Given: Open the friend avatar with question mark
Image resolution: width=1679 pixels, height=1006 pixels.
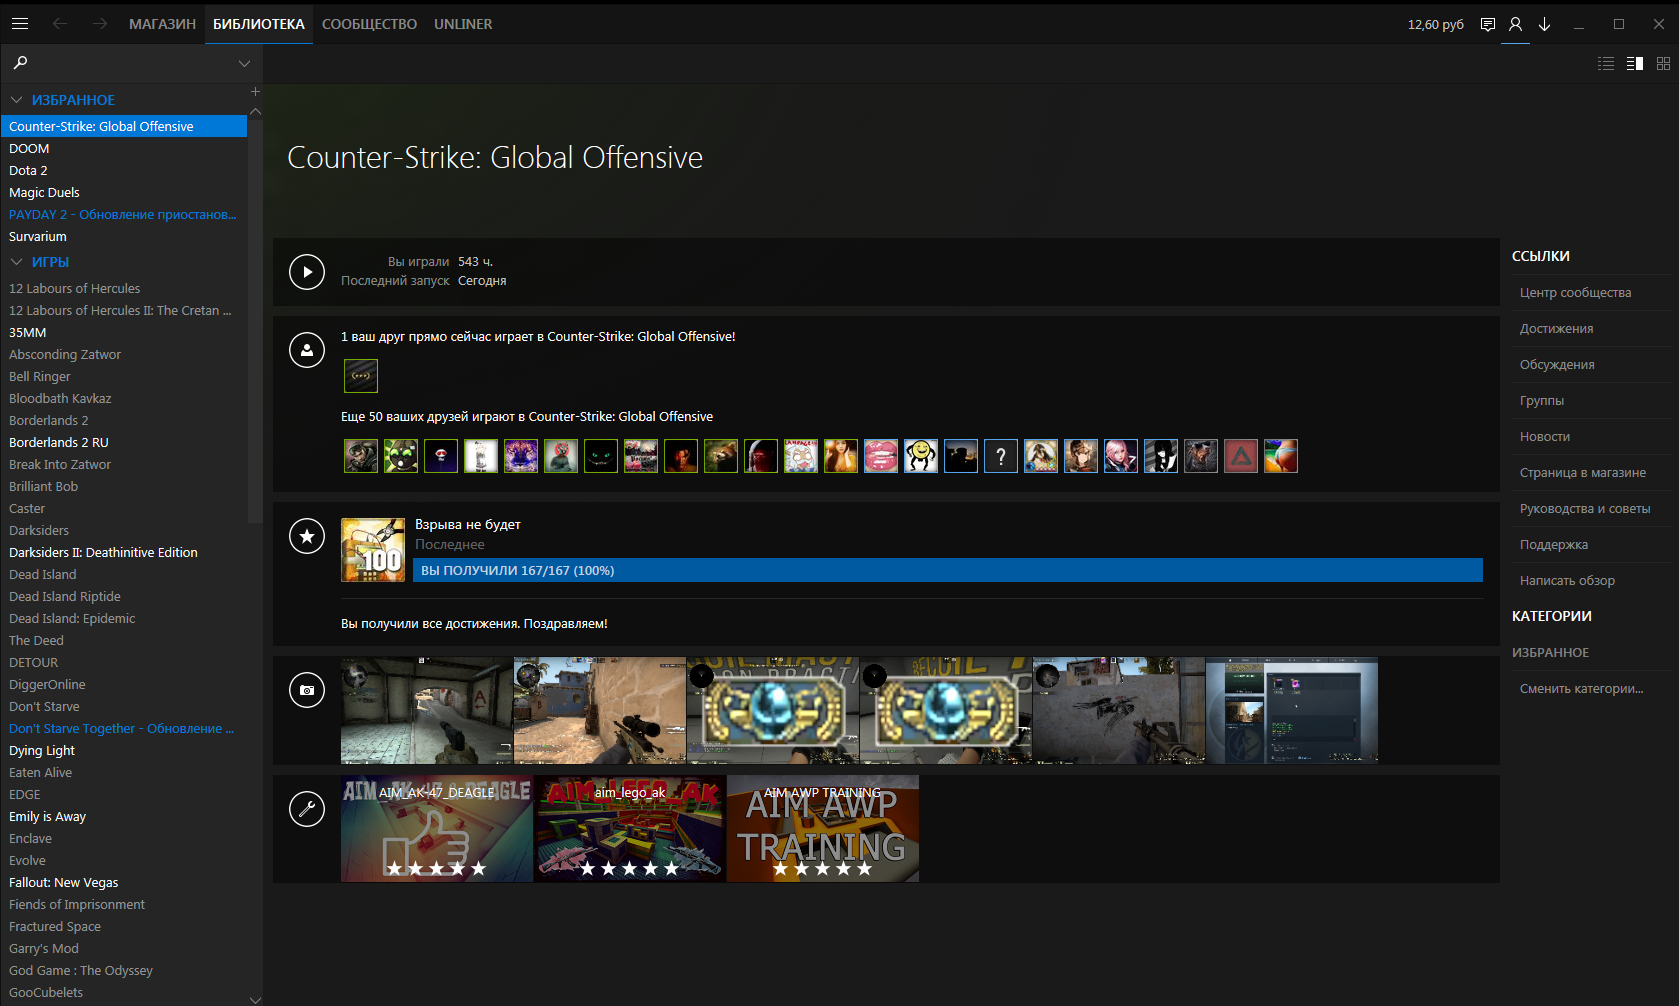Looking at the screenshot, I should [x=1001, y=456].
